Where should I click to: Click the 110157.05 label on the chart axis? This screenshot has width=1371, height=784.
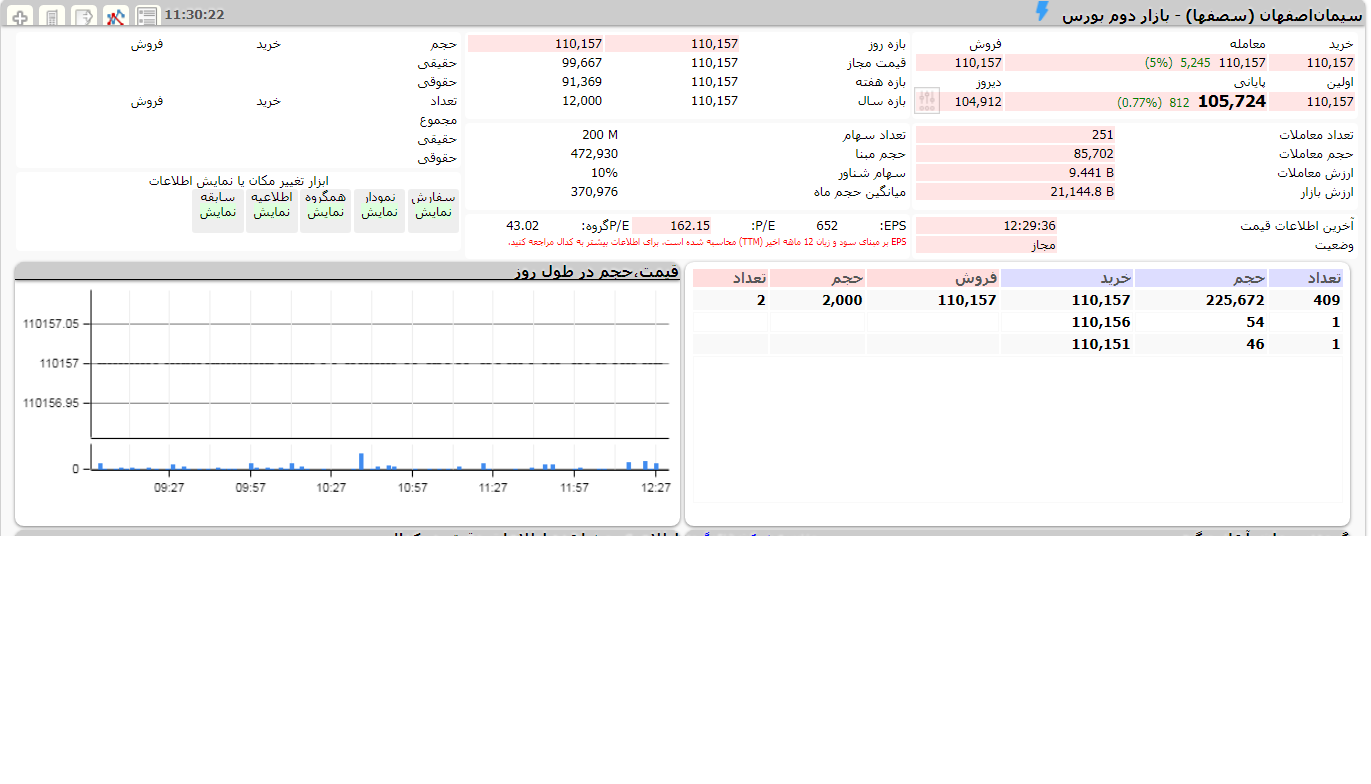(x=51, y=324)
